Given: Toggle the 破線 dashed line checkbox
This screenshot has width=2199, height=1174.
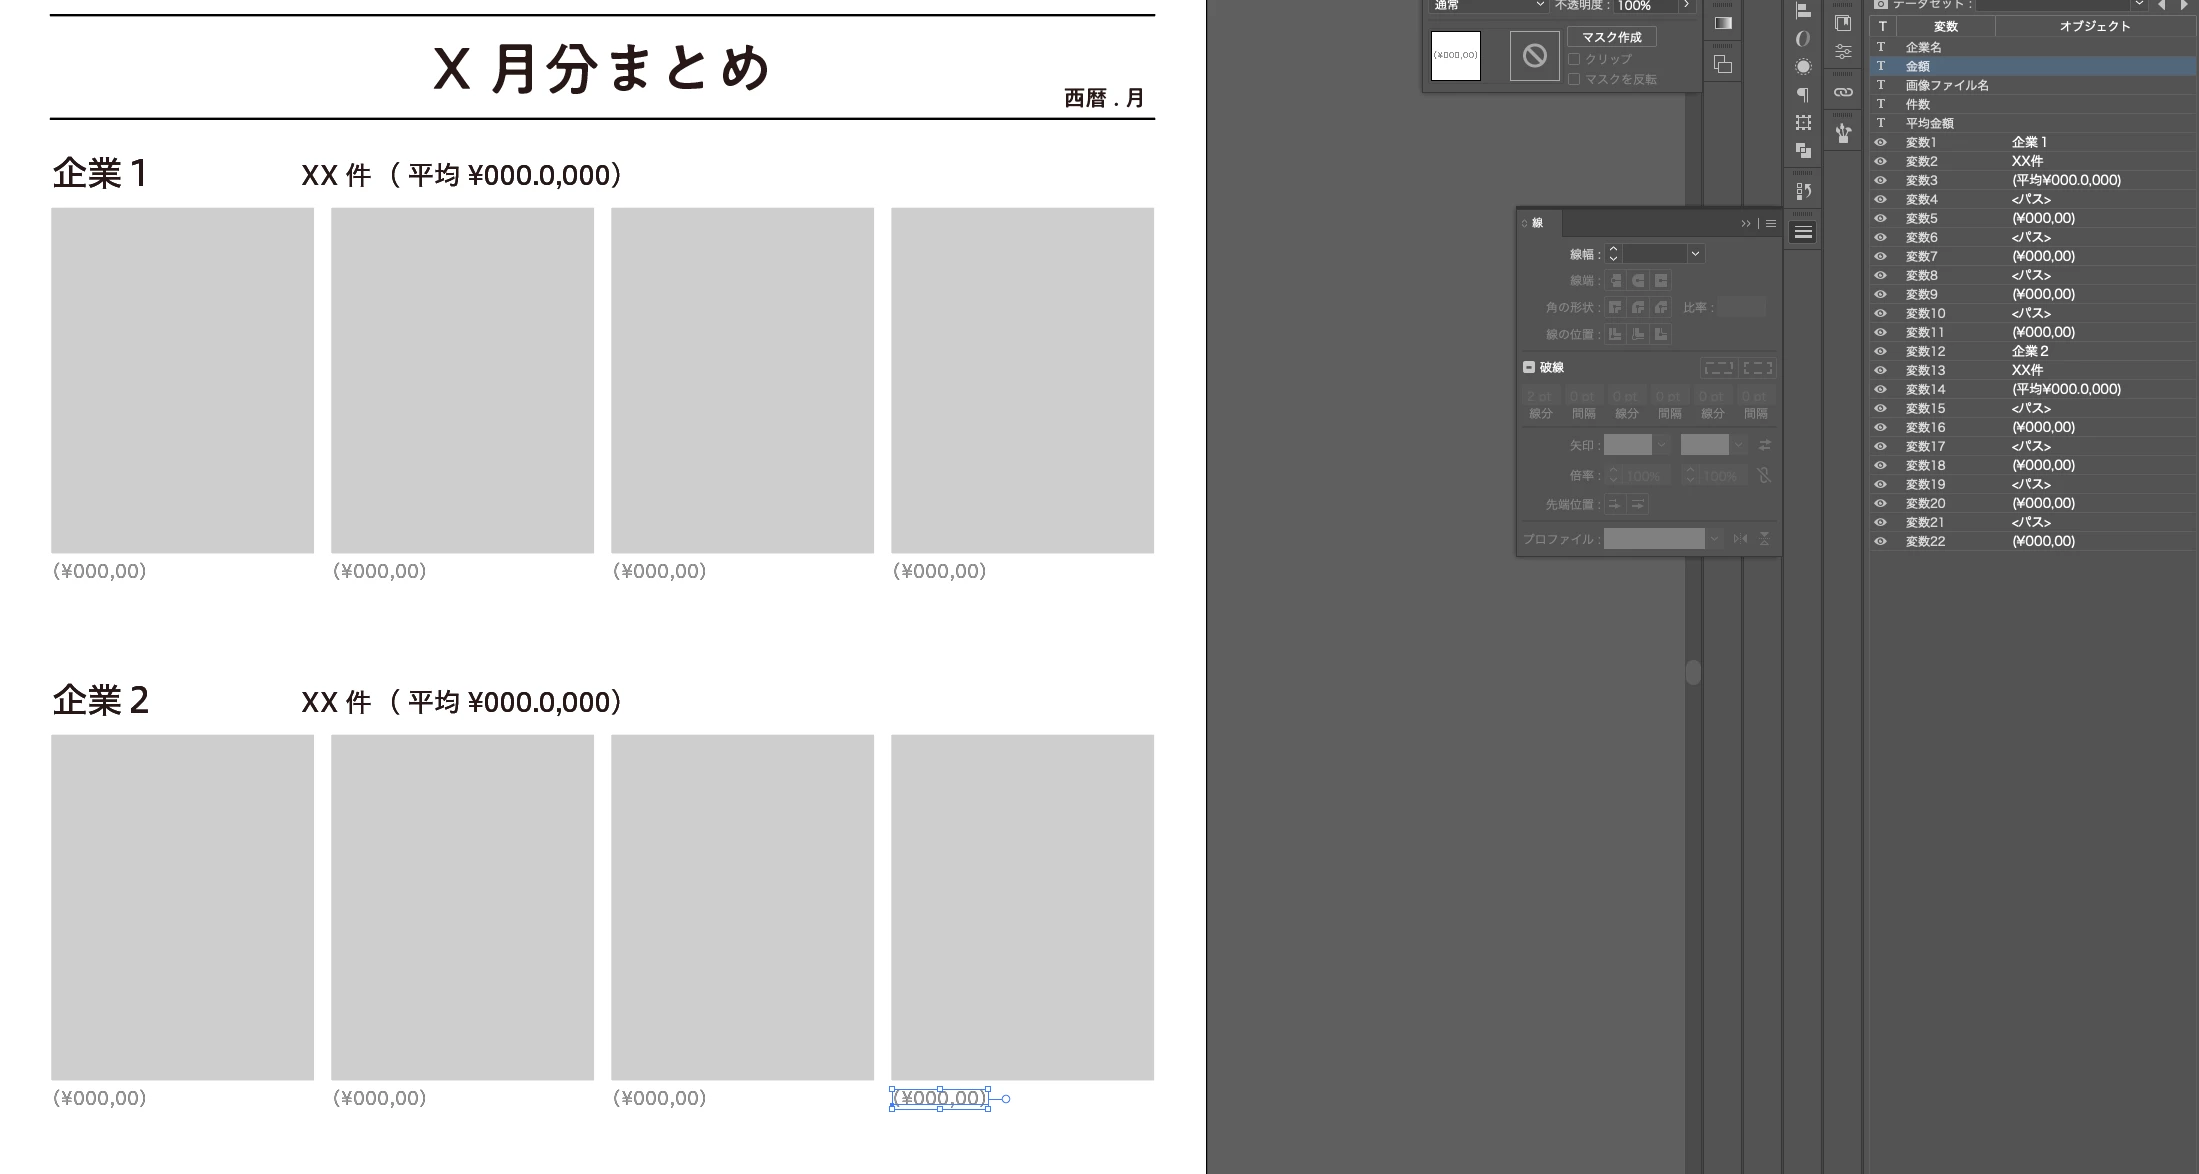Looking at the screenshot, I should coord(1529,367).
